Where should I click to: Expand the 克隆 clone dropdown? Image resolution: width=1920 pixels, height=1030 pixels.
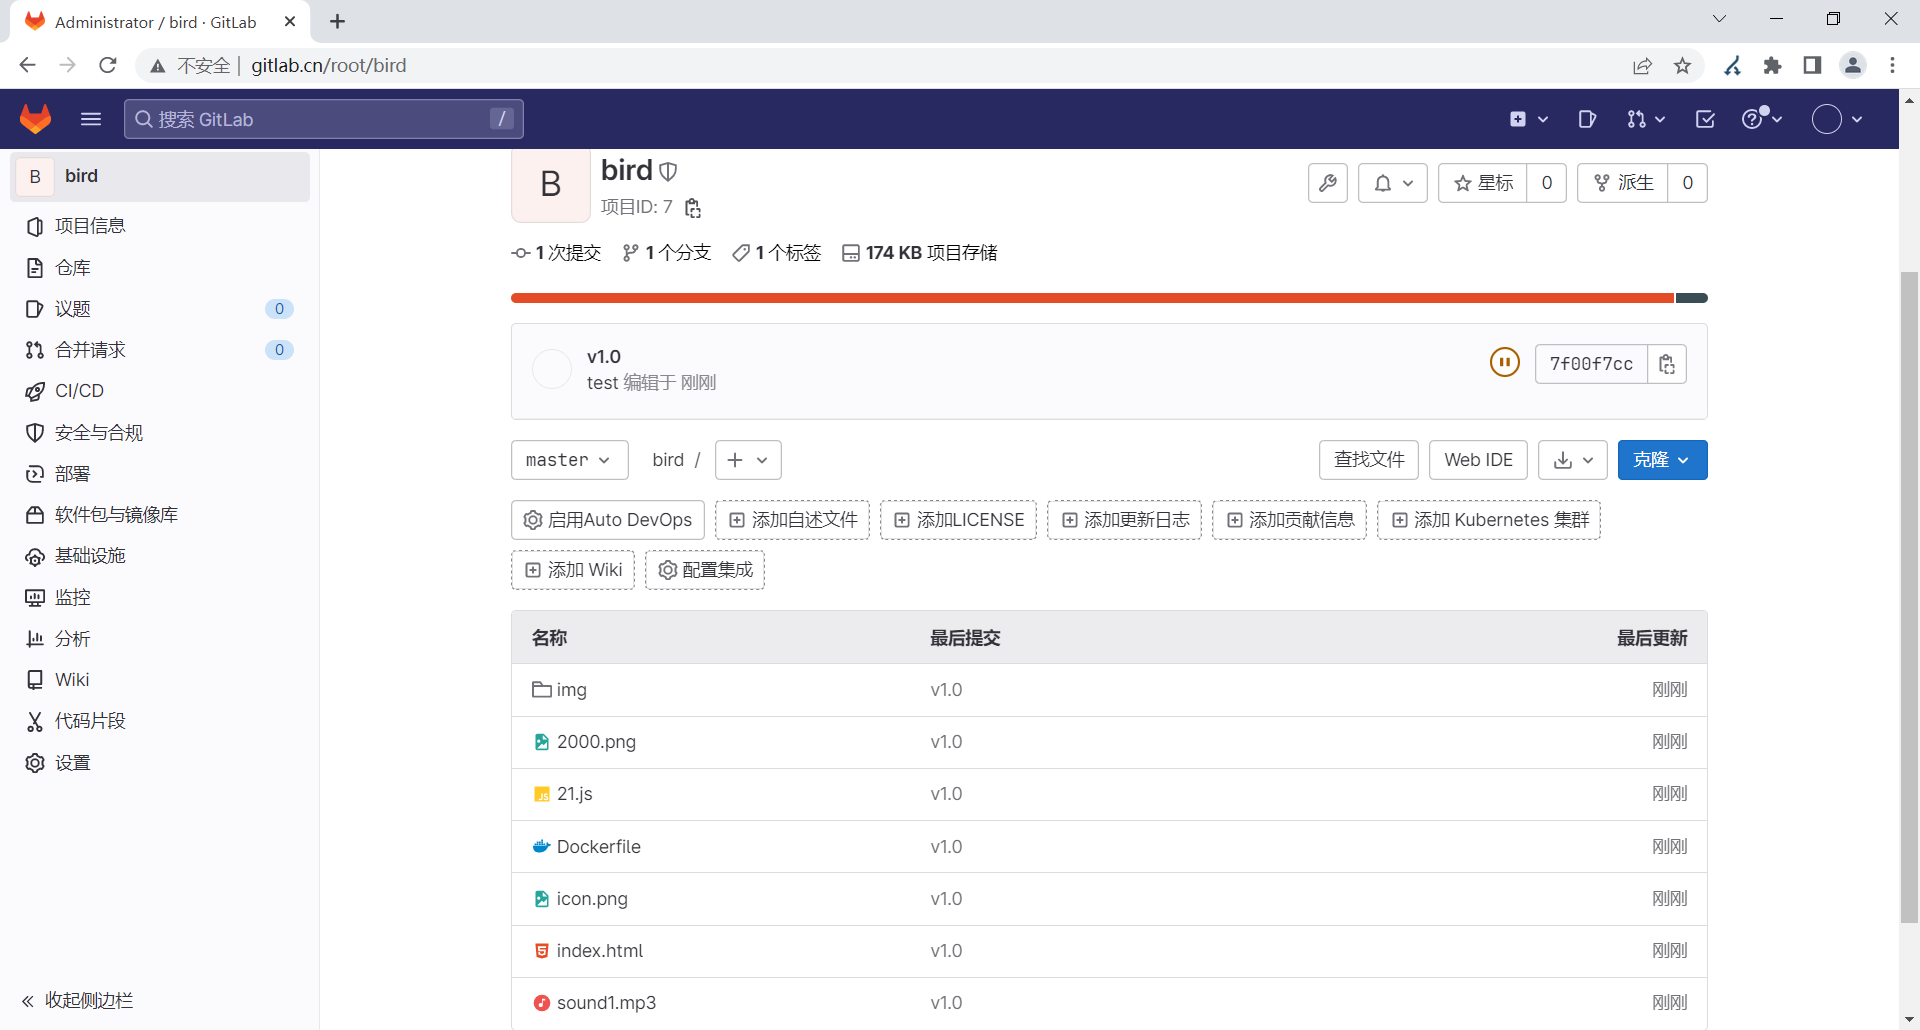pyautogui.click(x=1662, y=460)
